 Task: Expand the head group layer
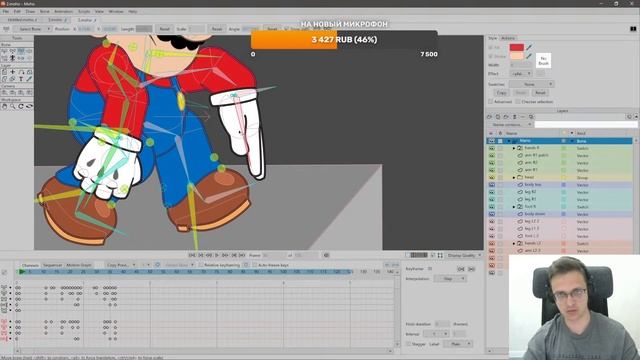pyautogui.click(x=514, y=178)
